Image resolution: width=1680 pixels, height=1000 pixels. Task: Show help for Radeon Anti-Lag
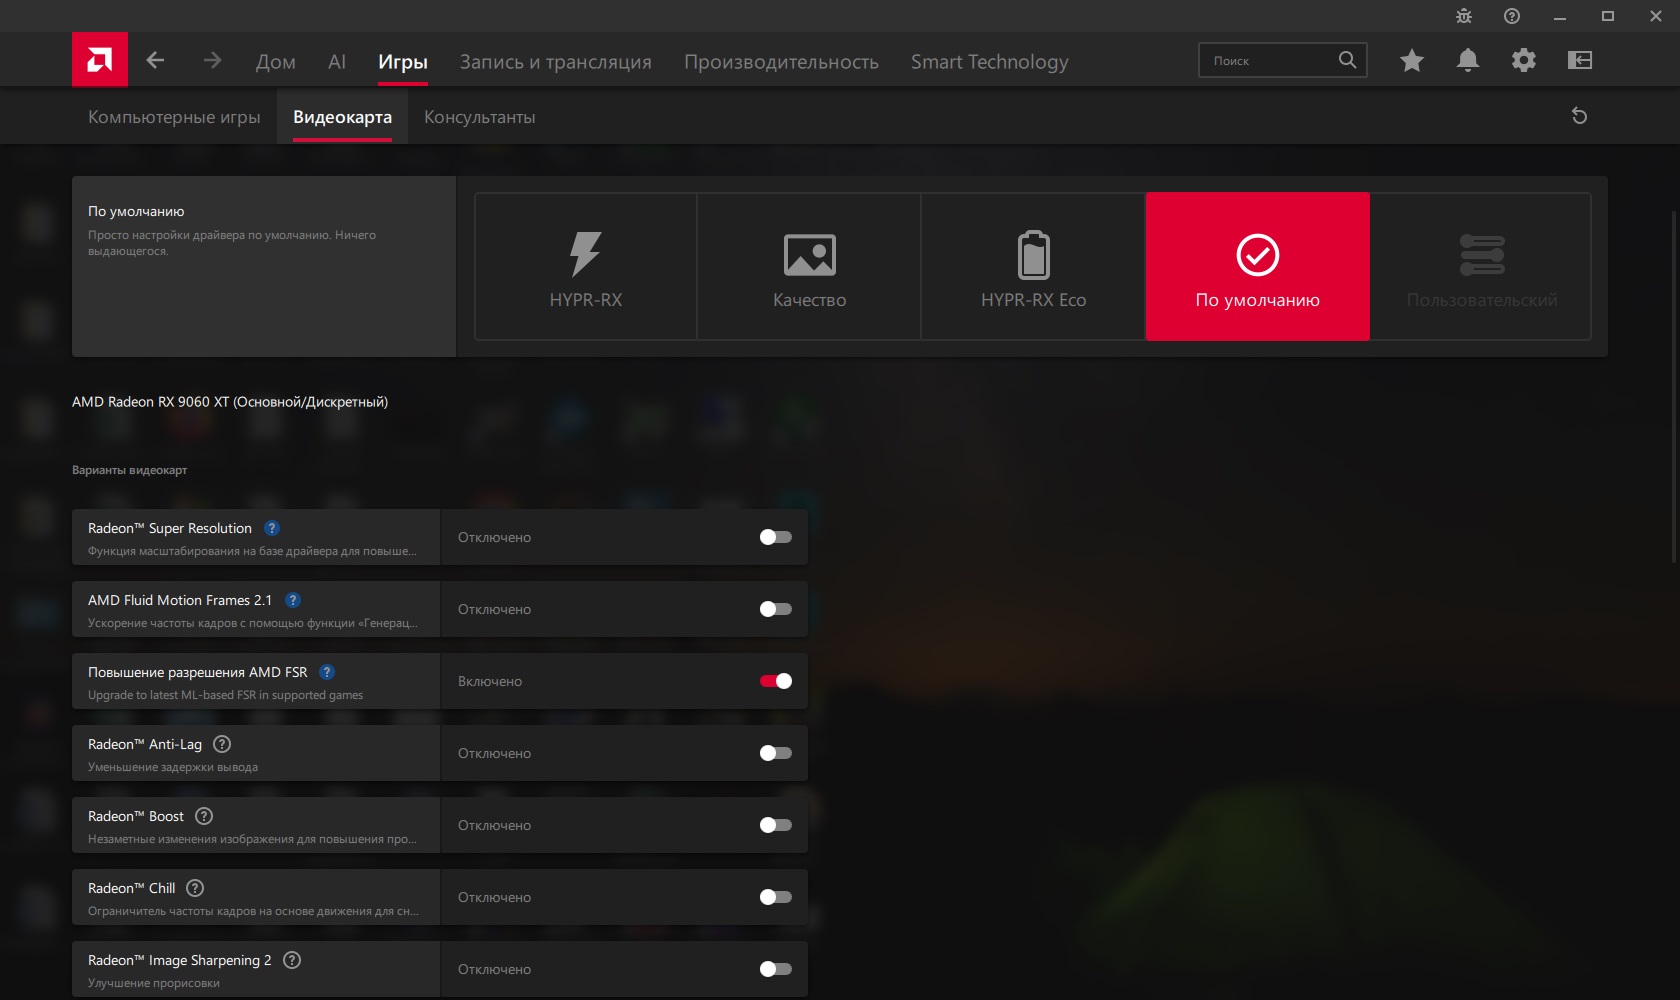(222, 744)
